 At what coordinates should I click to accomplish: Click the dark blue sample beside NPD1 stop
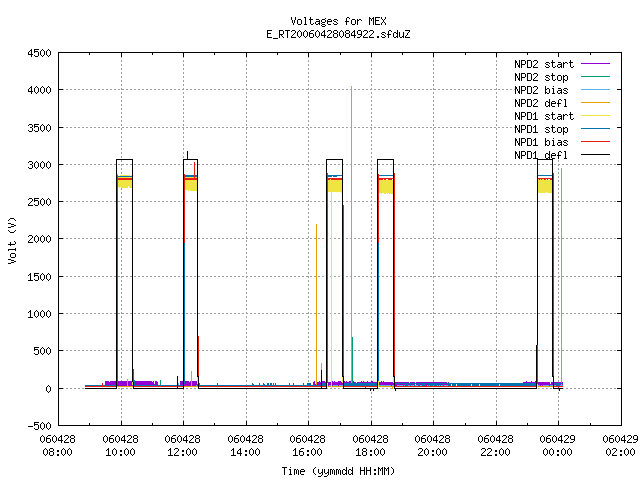click(595, 129)
